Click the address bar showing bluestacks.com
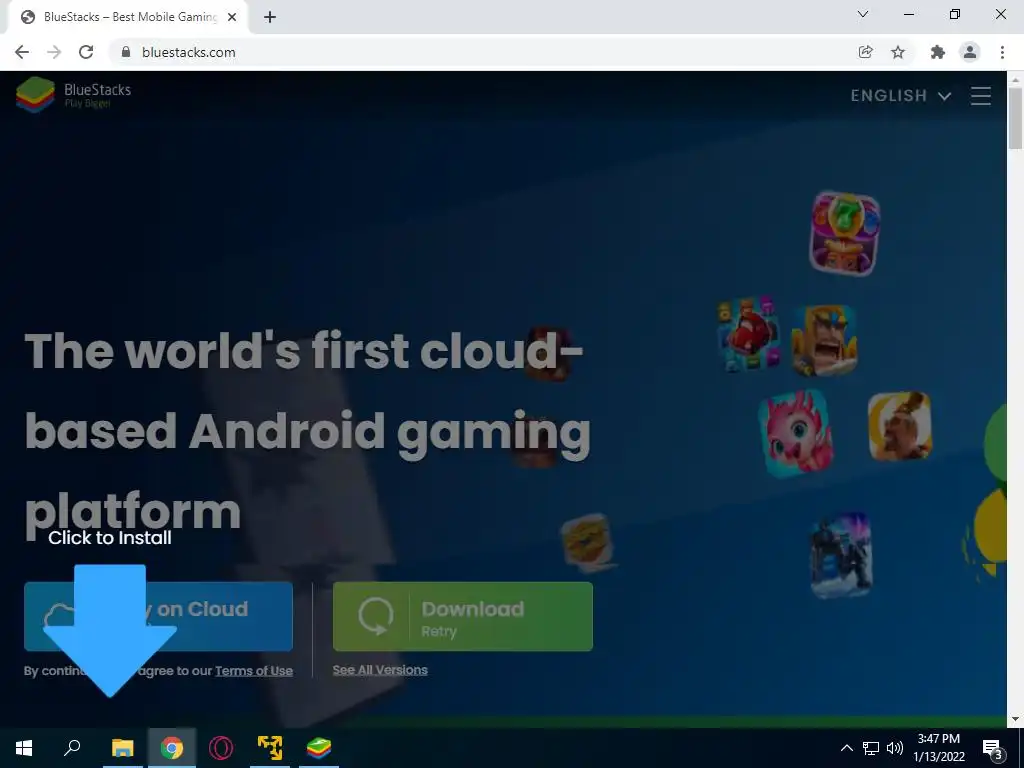Viewport: 1024px width, 768px height. tap(483, 52)
